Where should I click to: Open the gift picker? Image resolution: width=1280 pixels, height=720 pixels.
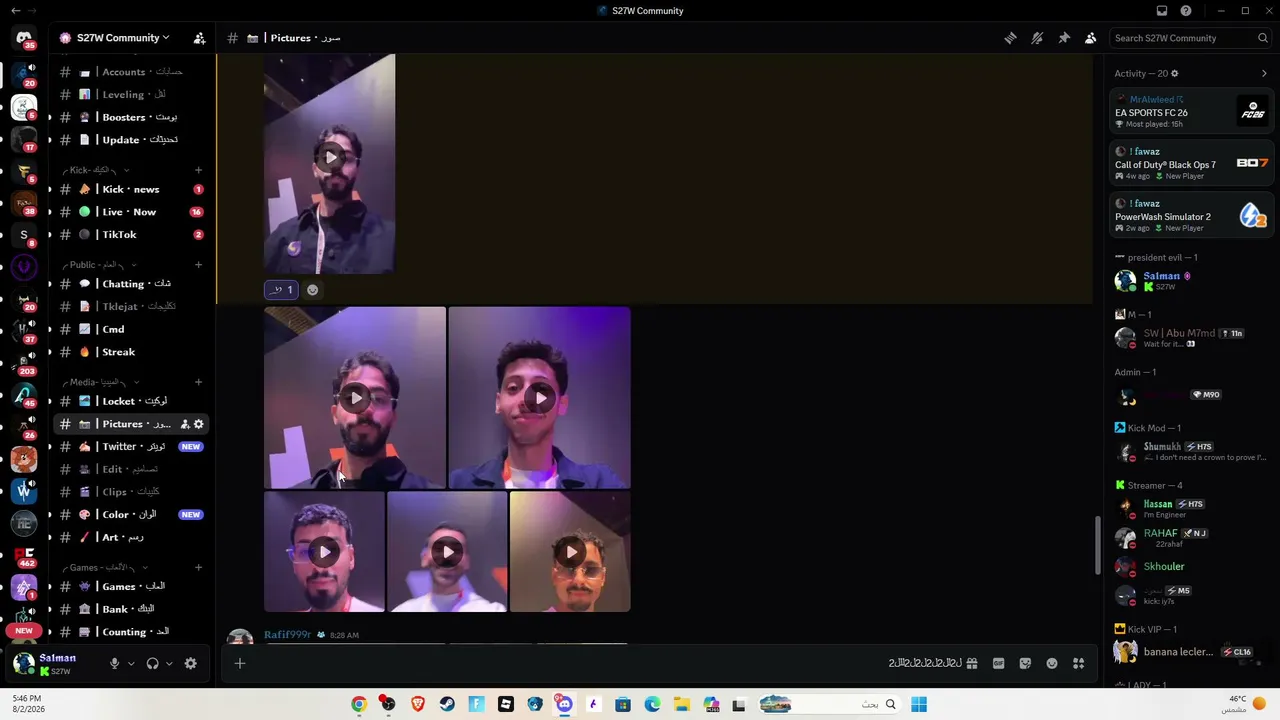[x=971, y=663]
